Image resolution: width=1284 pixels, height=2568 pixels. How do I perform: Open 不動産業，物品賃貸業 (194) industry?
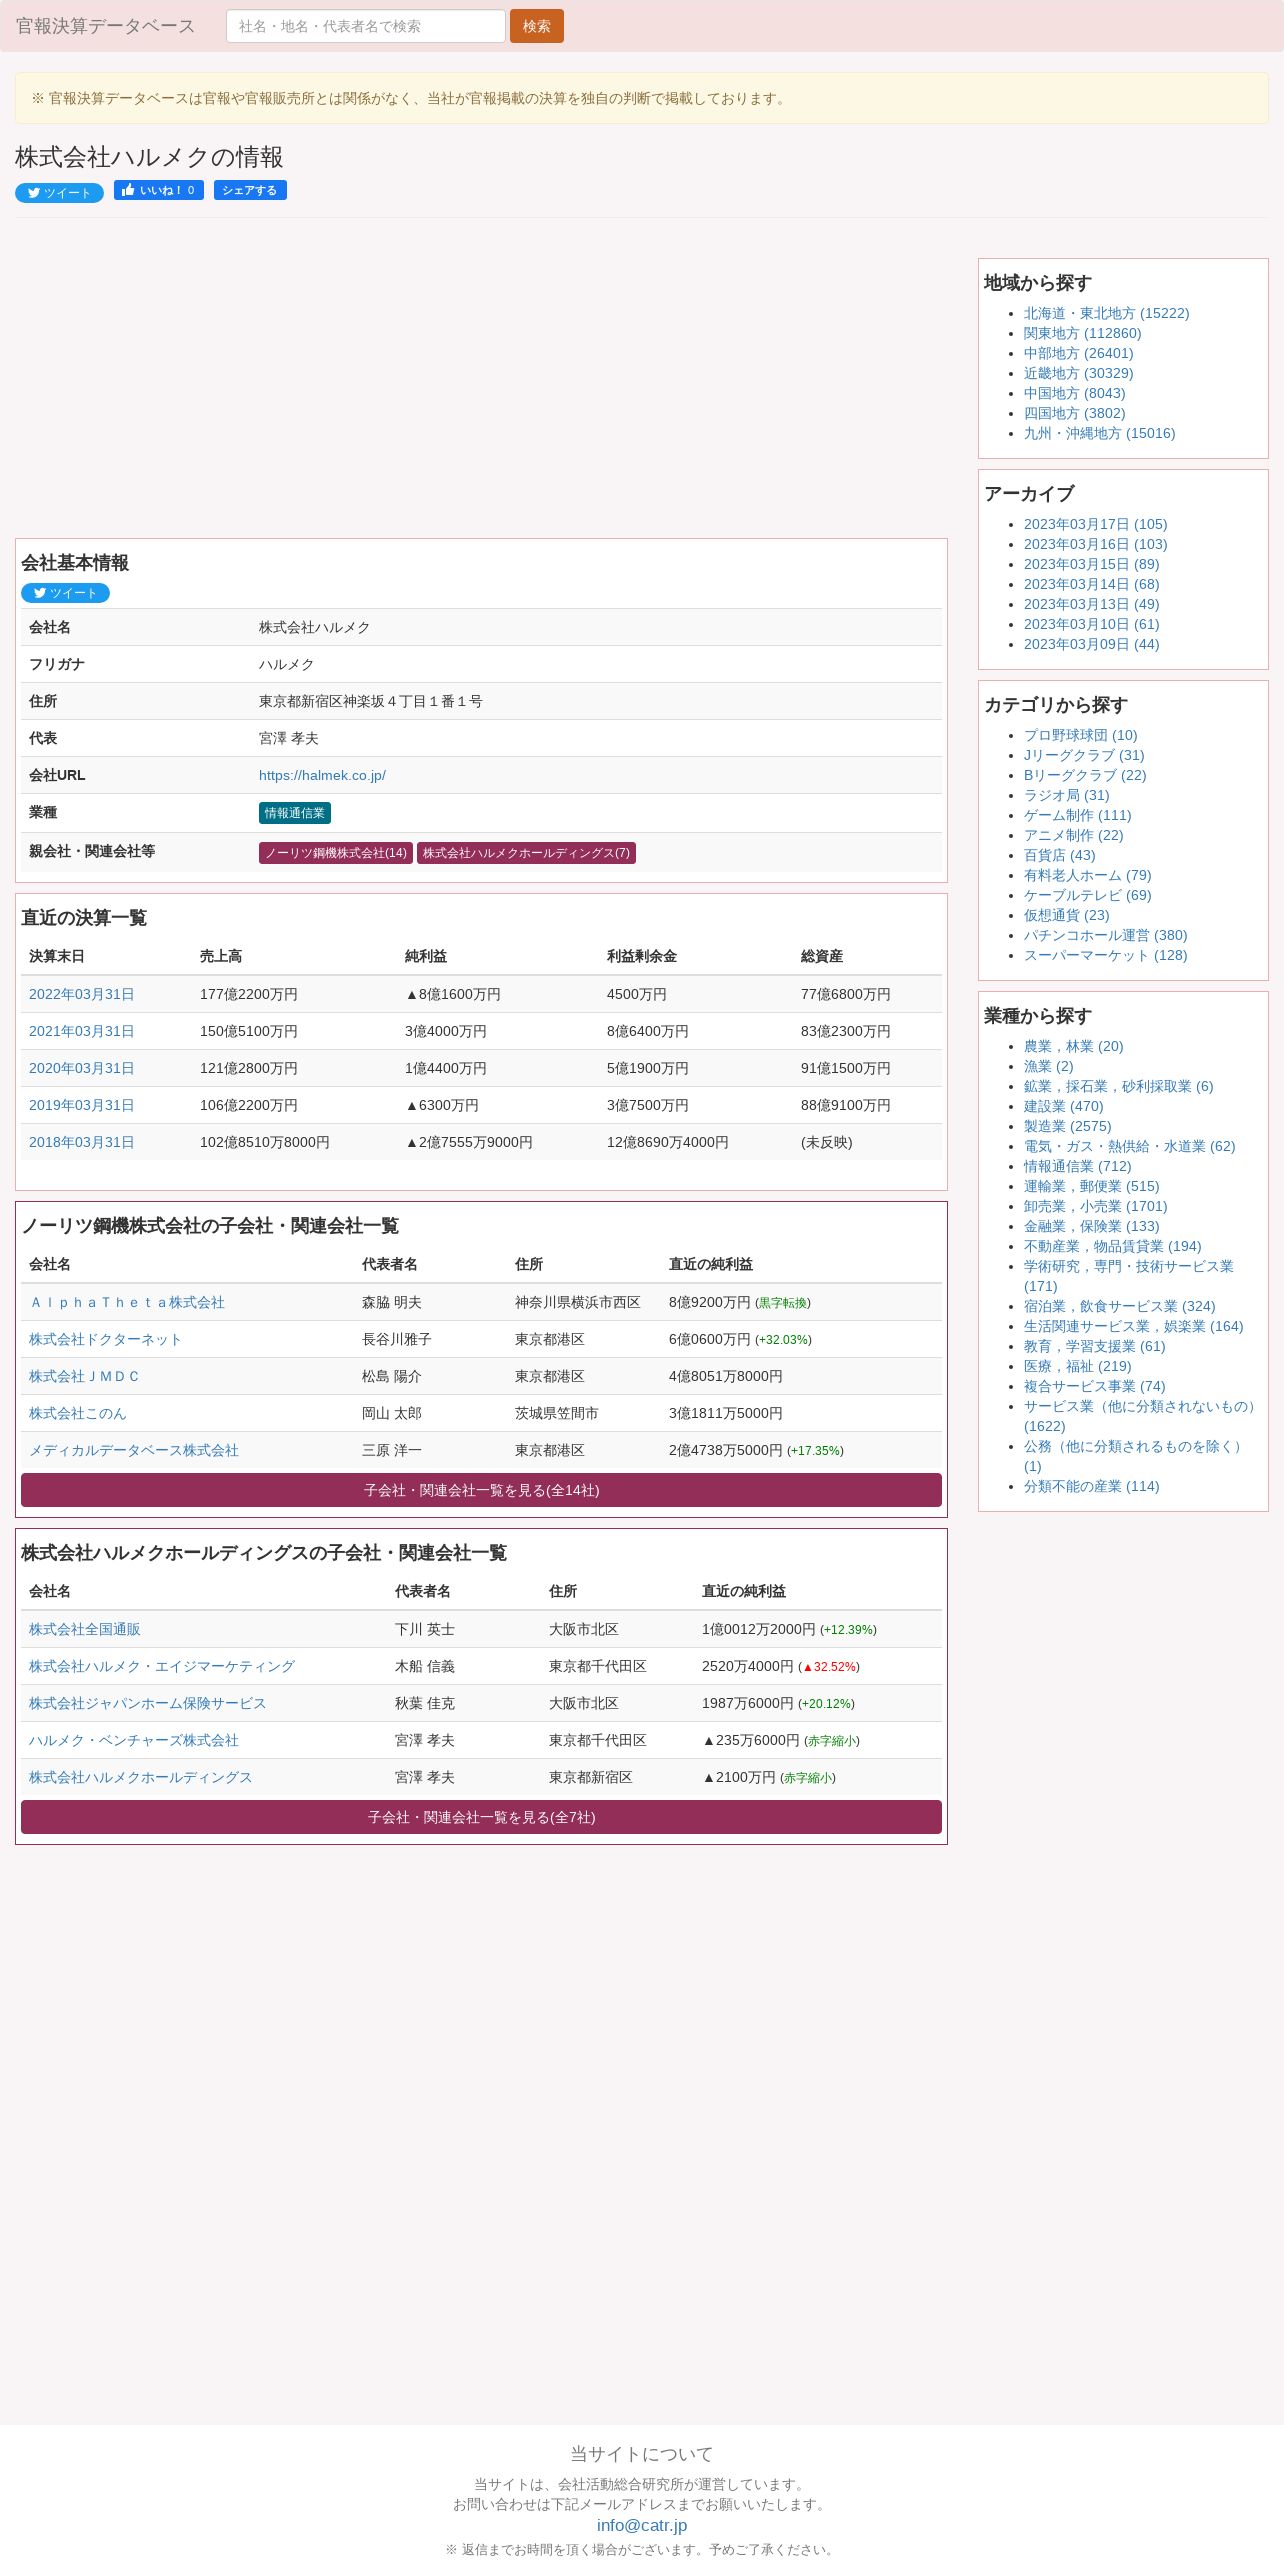pyautogui.click(x=1112, y=1246)
